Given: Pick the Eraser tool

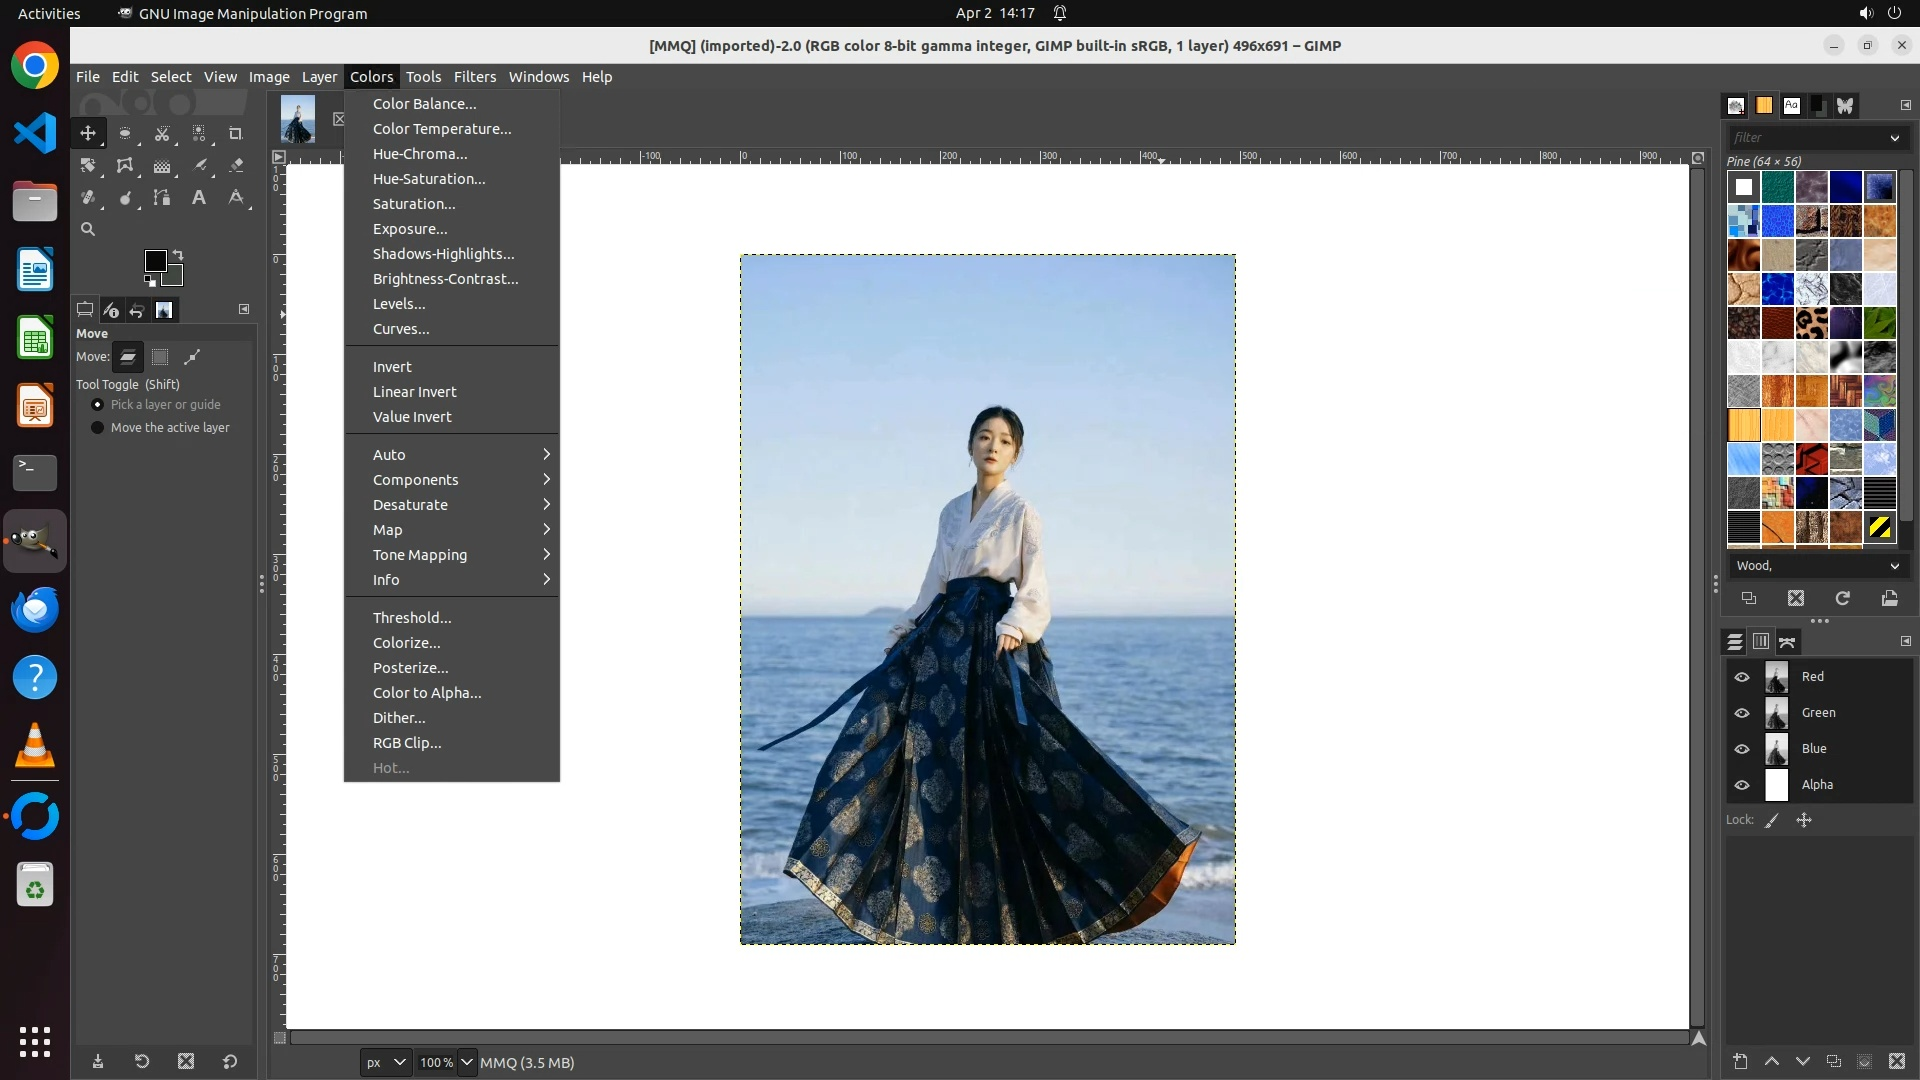Looking at the screenshot, I should tap(236, 165).
